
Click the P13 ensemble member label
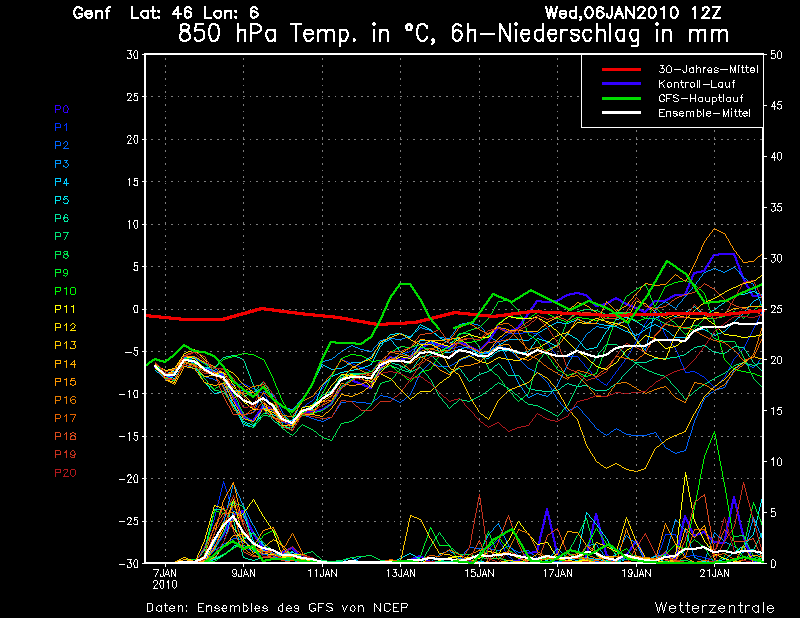pyautogui.click(x=65, y=345)
